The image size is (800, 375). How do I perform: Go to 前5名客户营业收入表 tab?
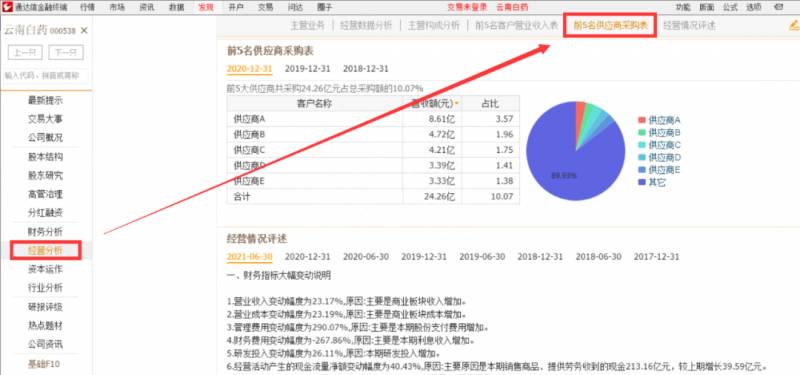point(517,26)
